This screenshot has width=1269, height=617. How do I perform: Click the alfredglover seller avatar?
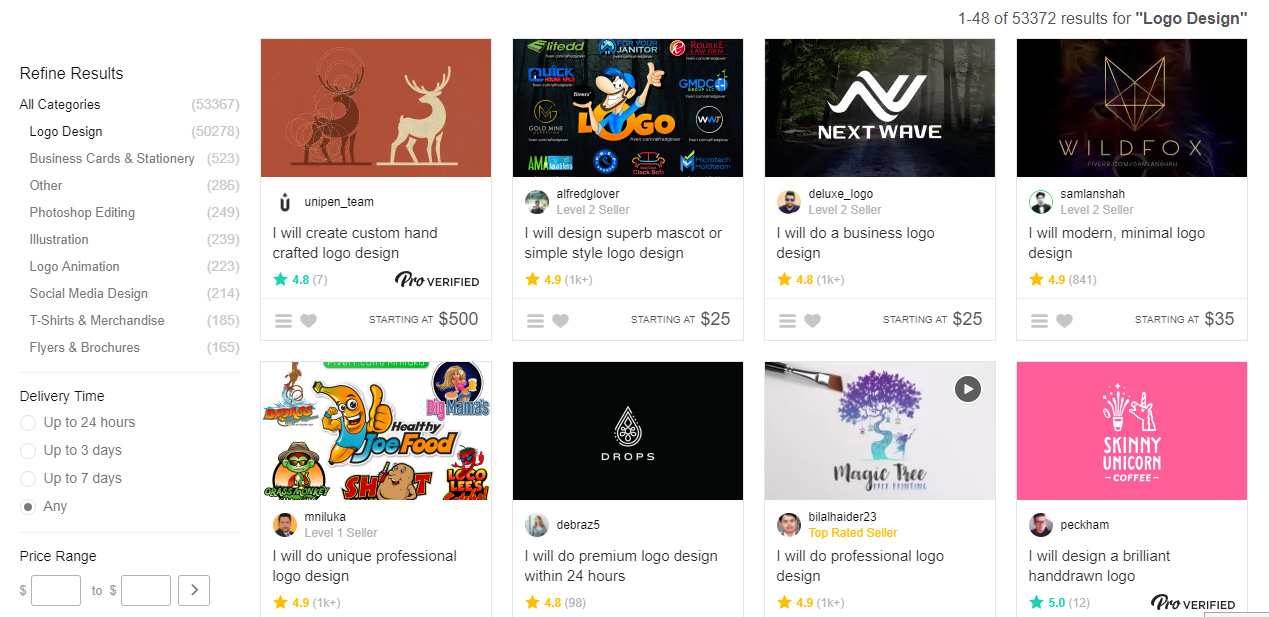click(537, 202)
